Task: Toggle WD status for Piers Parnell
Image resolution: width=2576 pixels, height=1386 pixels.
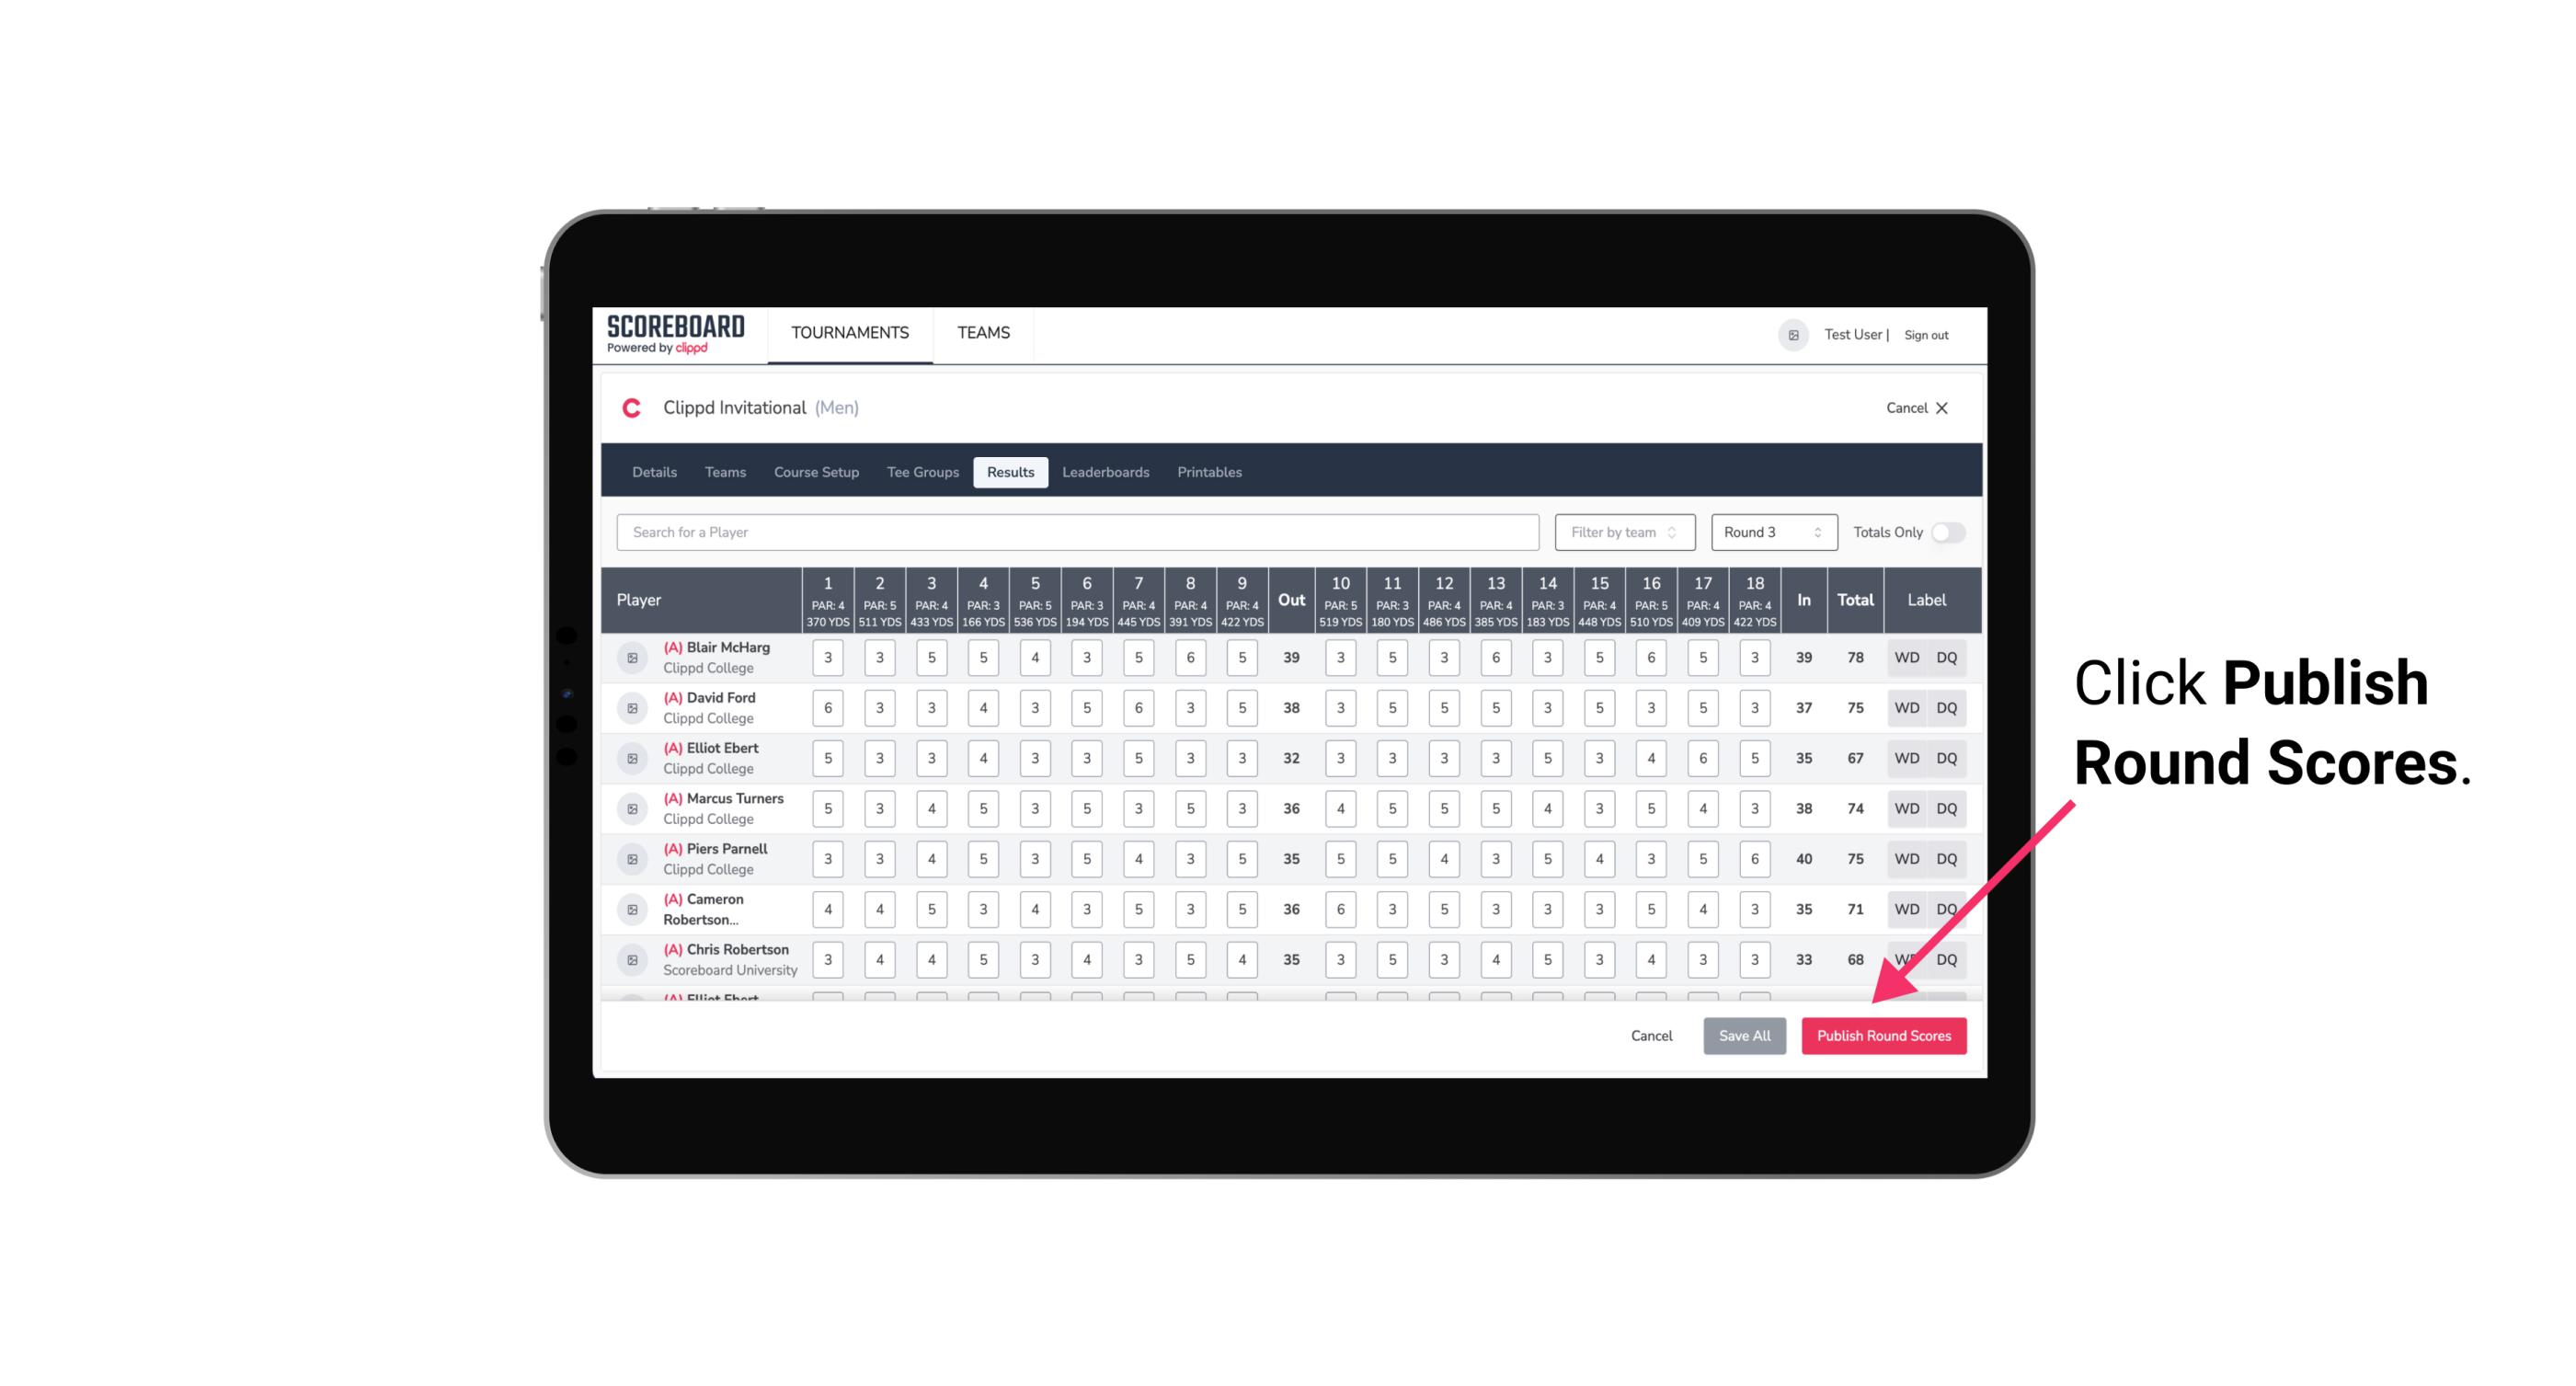Action: pos(1906,859)
